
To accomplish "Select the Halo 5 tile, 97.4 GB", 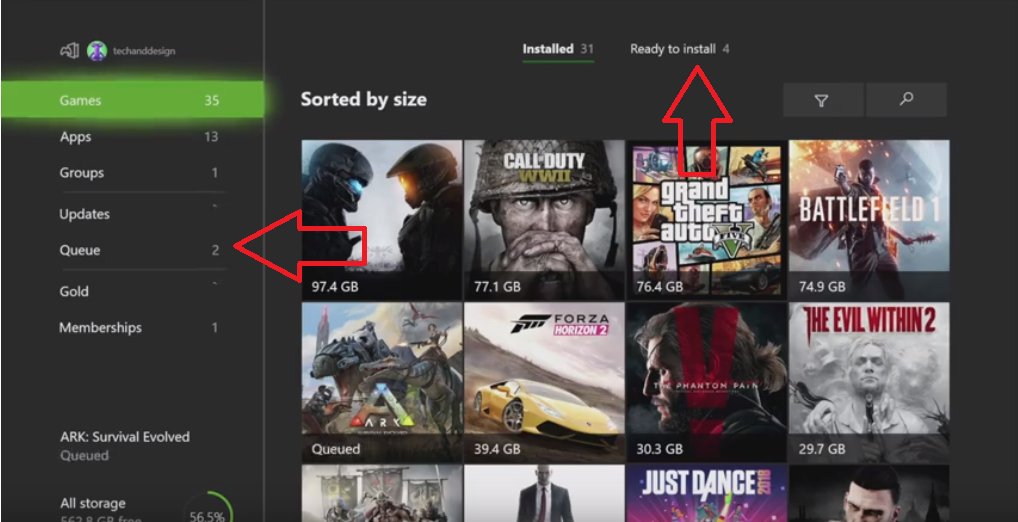I will tap(382, 219).
